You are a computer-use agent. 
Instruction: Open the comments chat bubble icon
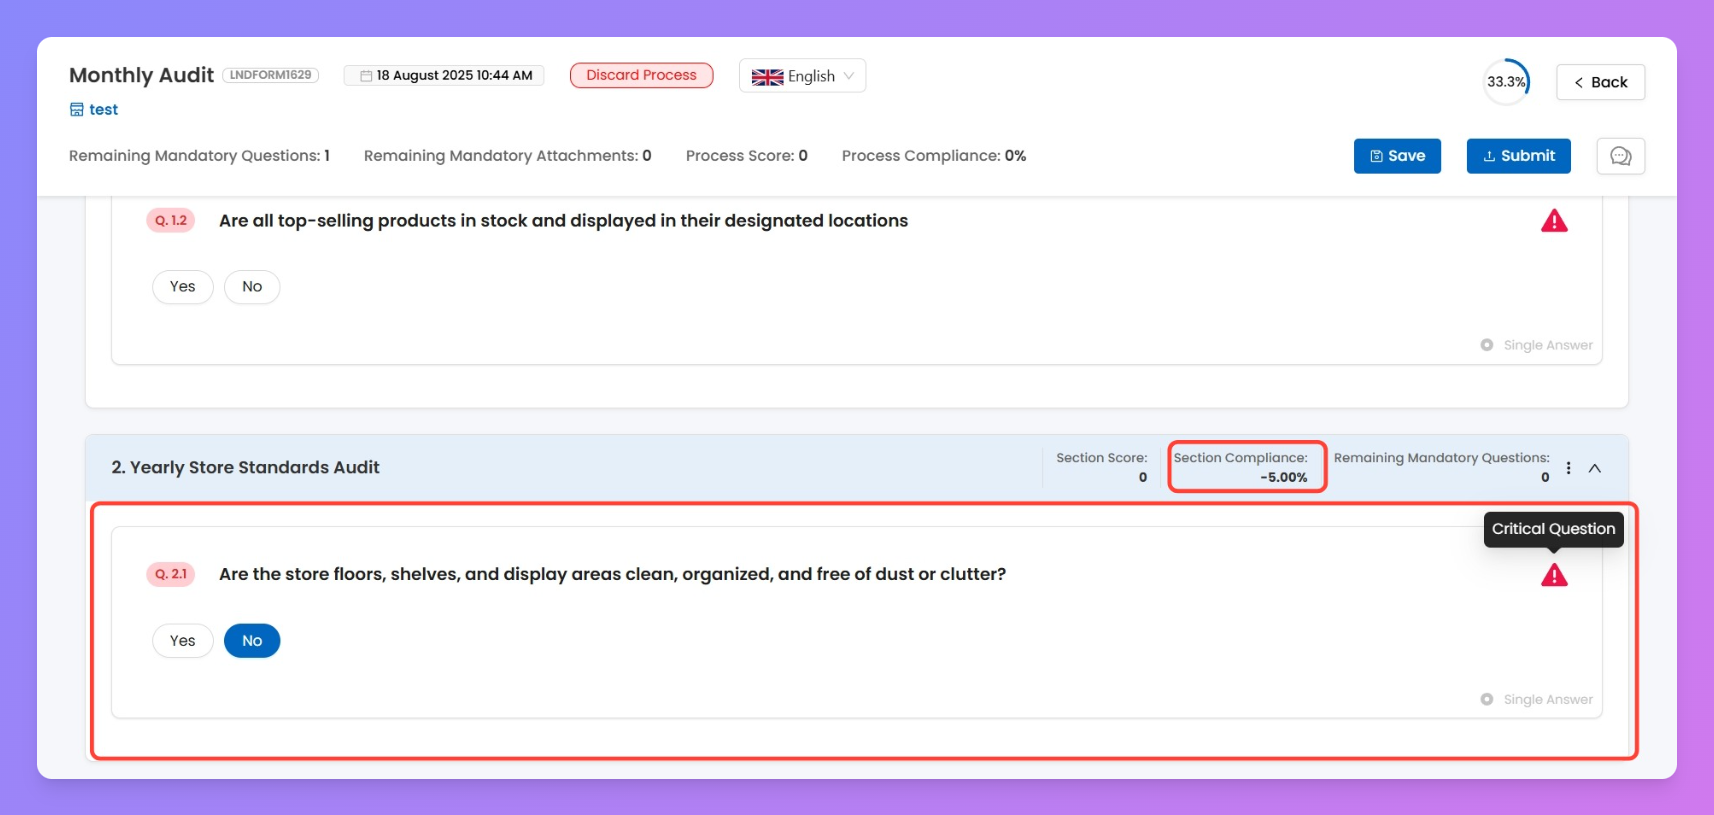point(1620,156)
